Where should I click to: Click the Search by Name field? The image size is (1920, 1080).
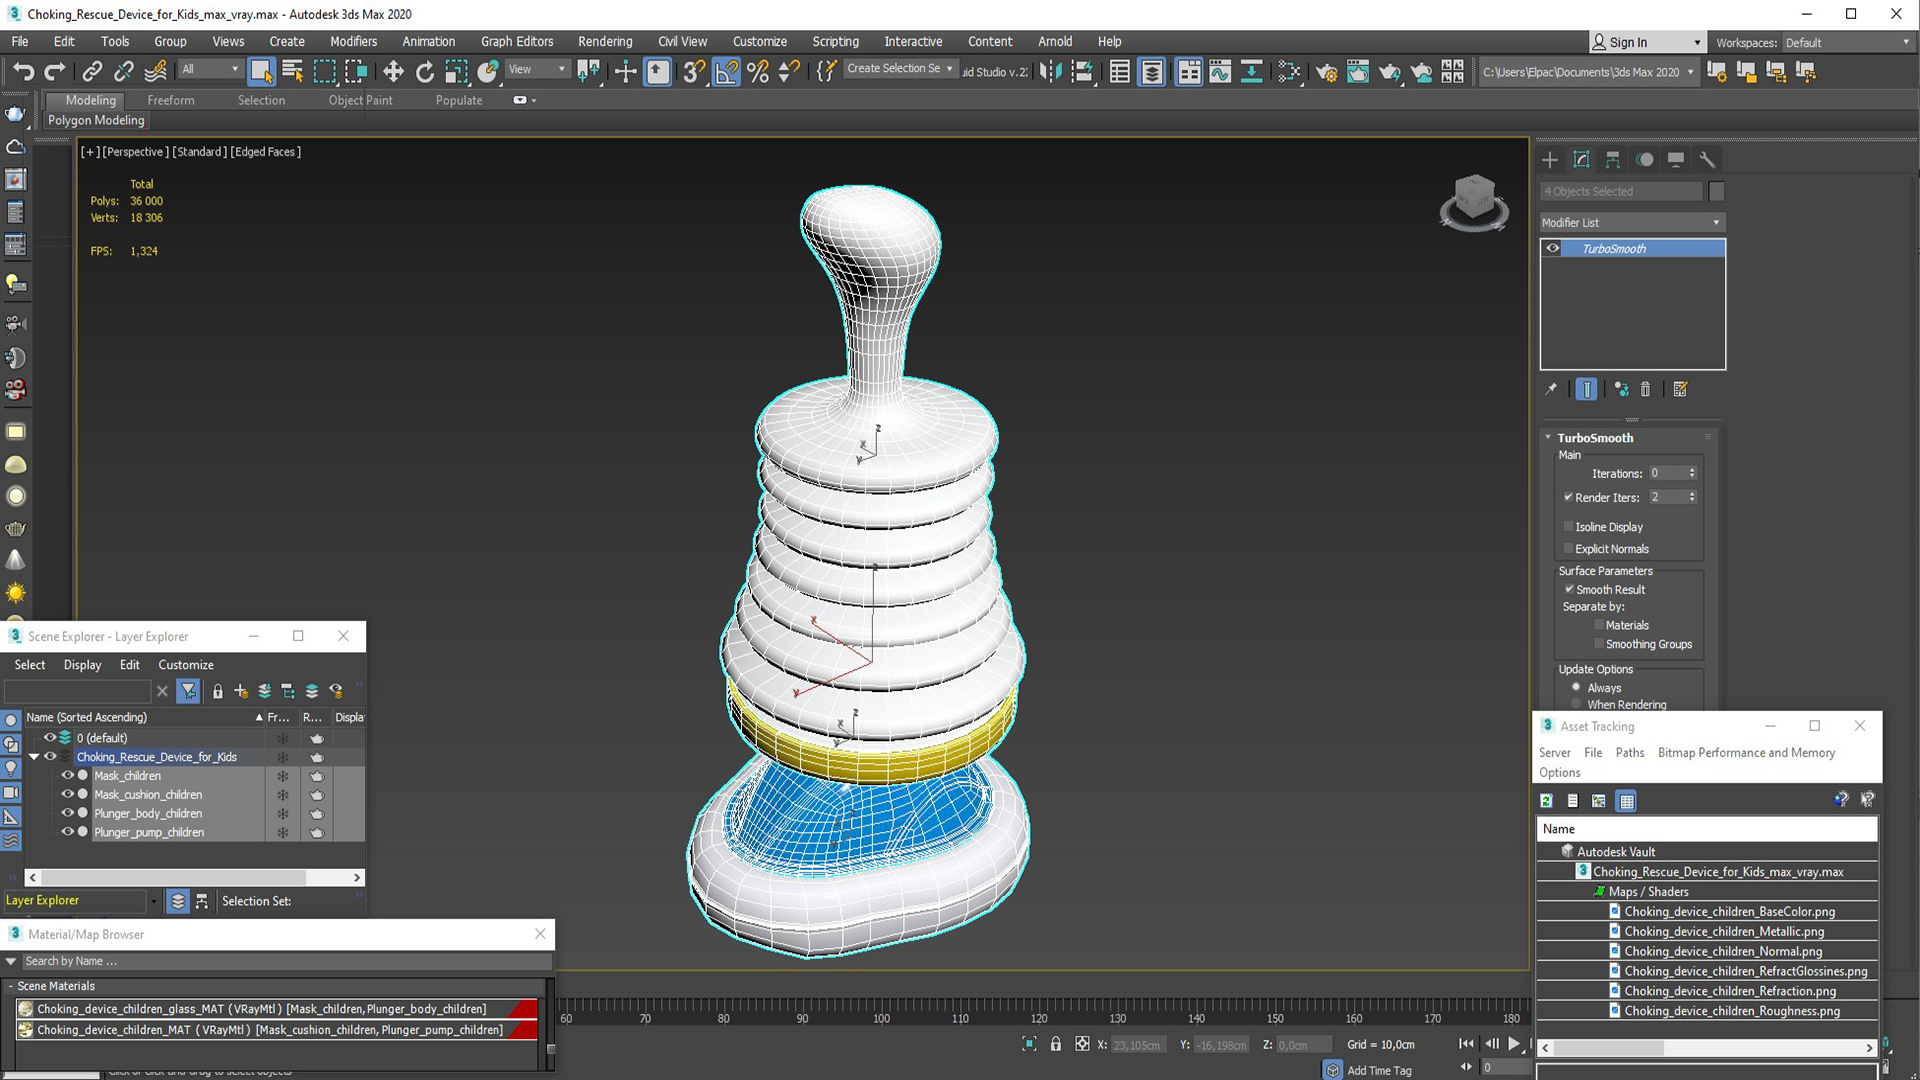tap(285, 961)
